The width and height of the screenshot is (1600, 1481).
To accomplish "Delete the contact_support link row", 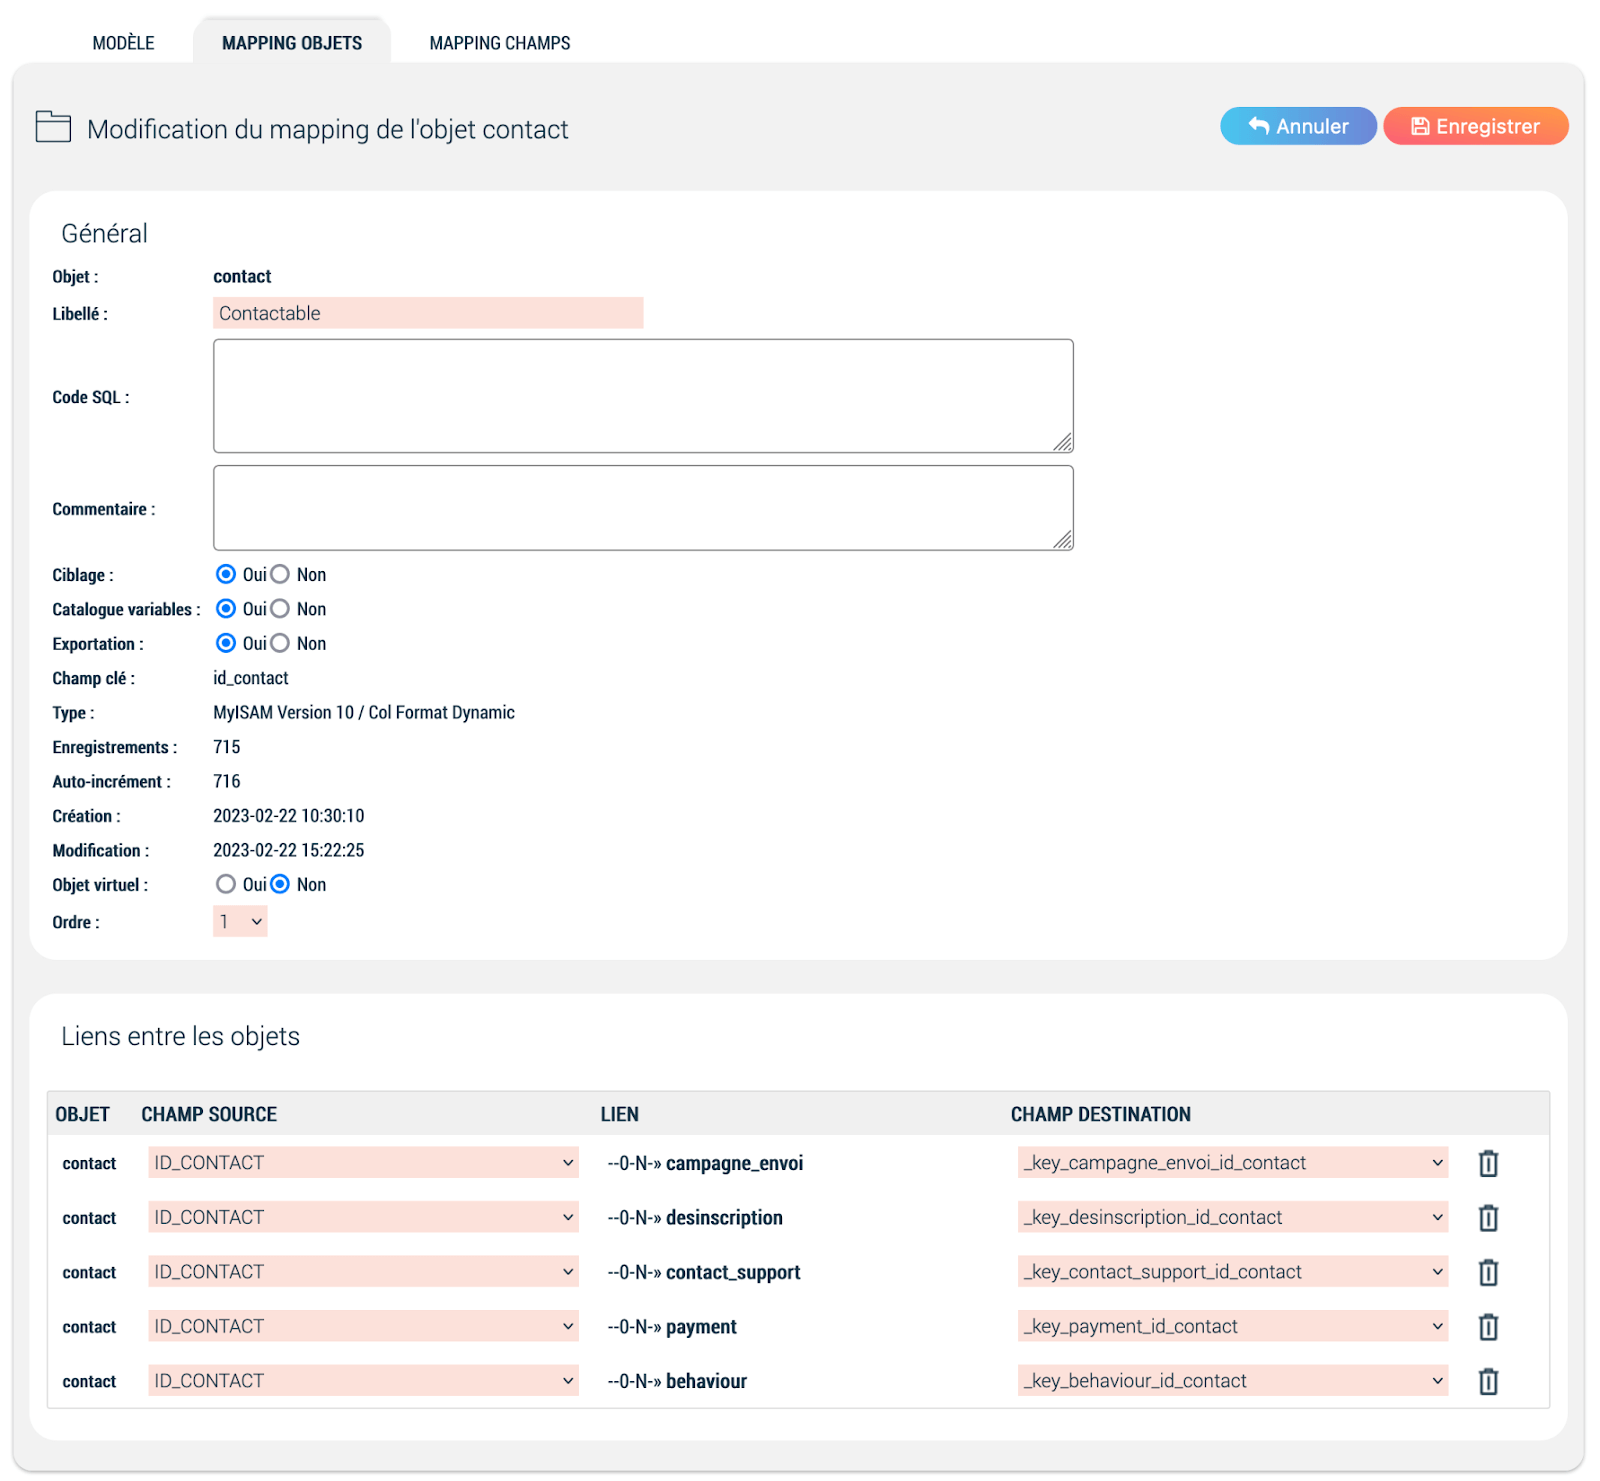I will pyautogui.click(x=1488, y=1272).
